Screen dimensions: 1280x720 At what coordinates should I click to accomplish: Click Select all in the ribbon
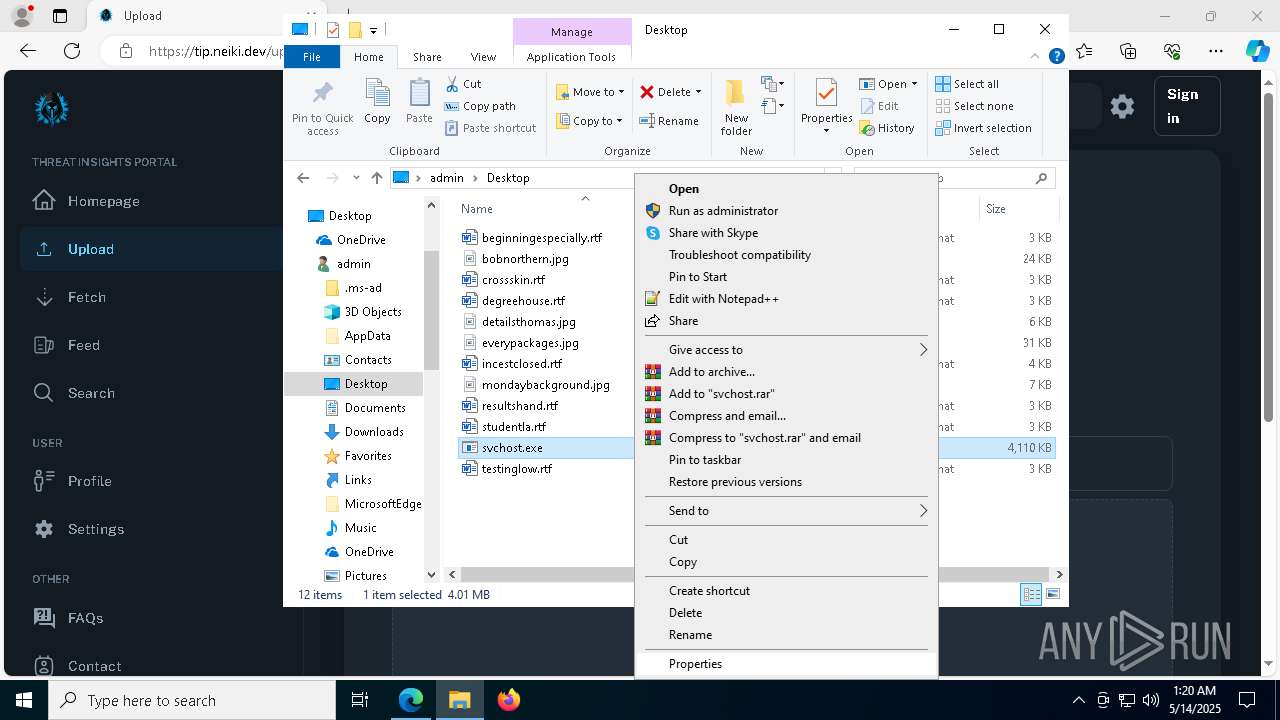[967, 84]
